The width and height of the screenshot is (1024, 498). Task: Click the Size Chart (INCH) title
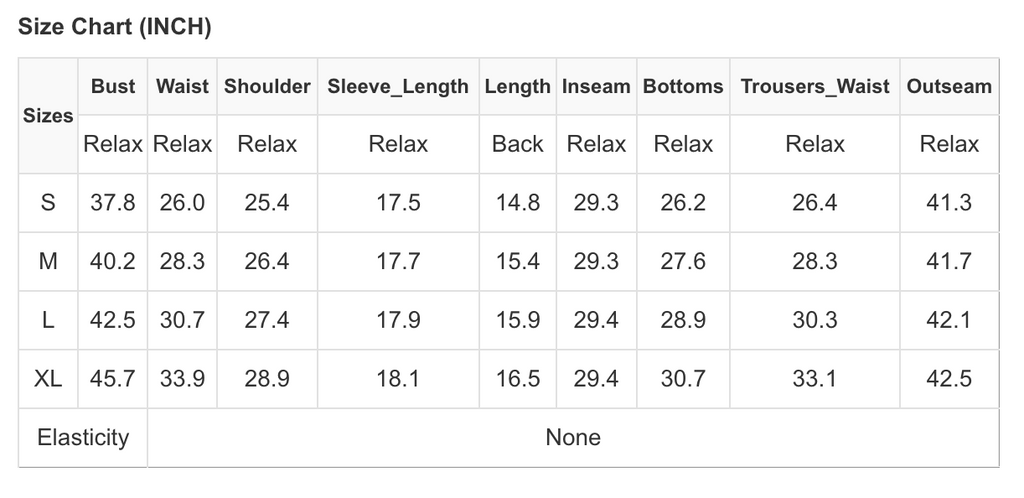(x=115, y=27)
